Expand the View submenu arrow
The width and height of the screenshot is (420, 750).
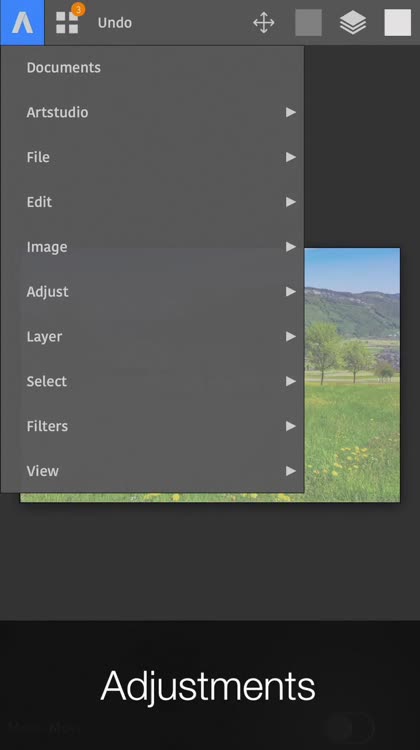click(x=290, y=471)
